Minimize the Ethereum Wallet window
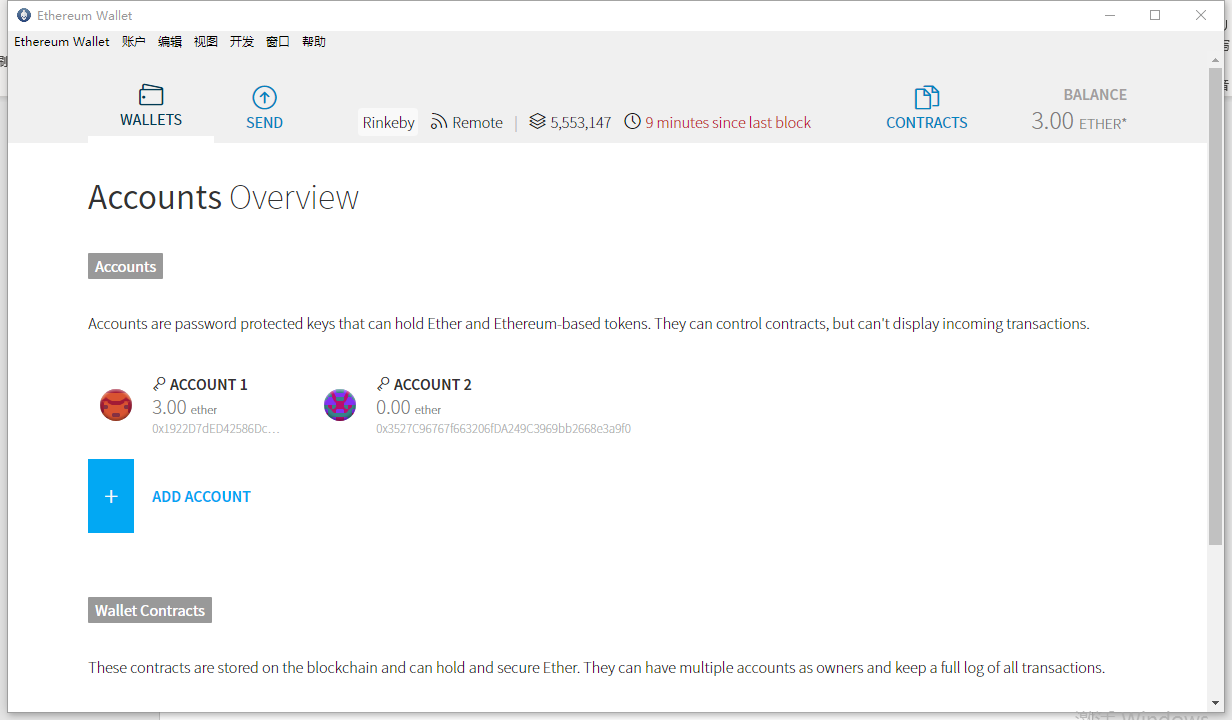Image resolution: width=1232 pixels, height=720 pixels. 1110,15
